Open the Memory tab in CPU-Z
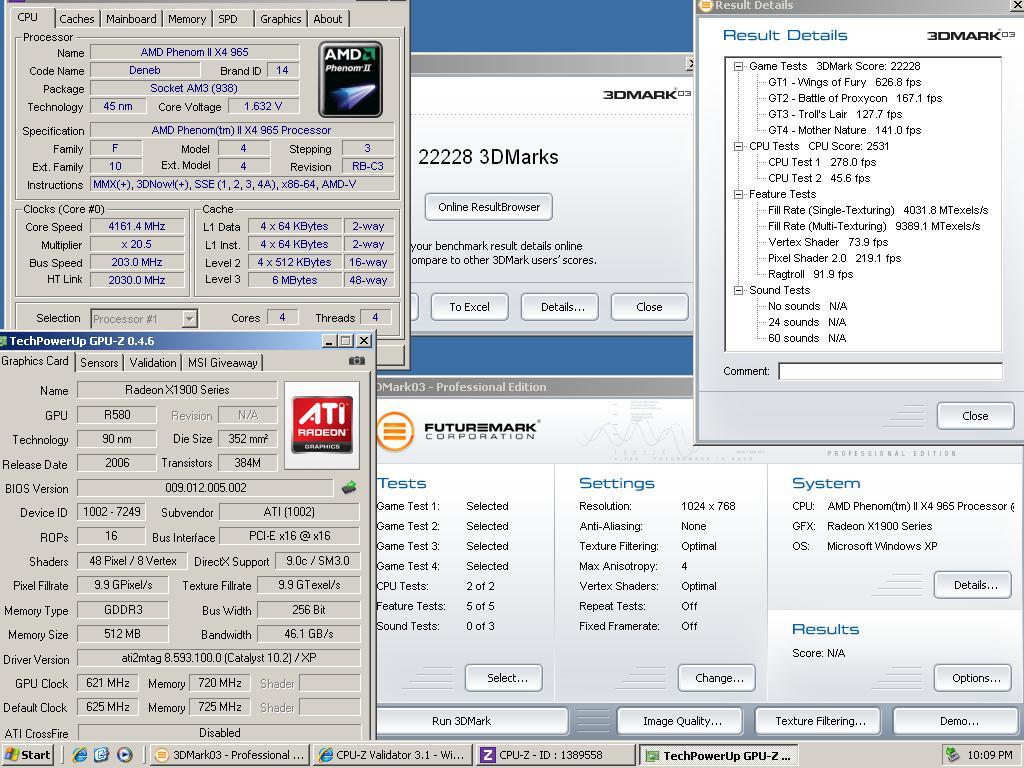This screenshot has height=768, width=1024. [x=187, y=19]
